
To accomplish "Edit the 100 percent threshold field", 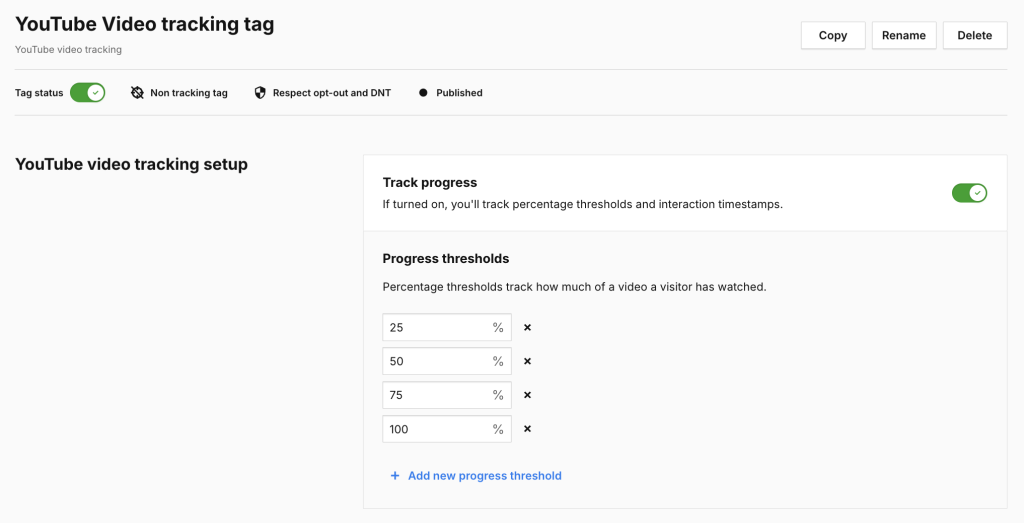I will 447,430.
